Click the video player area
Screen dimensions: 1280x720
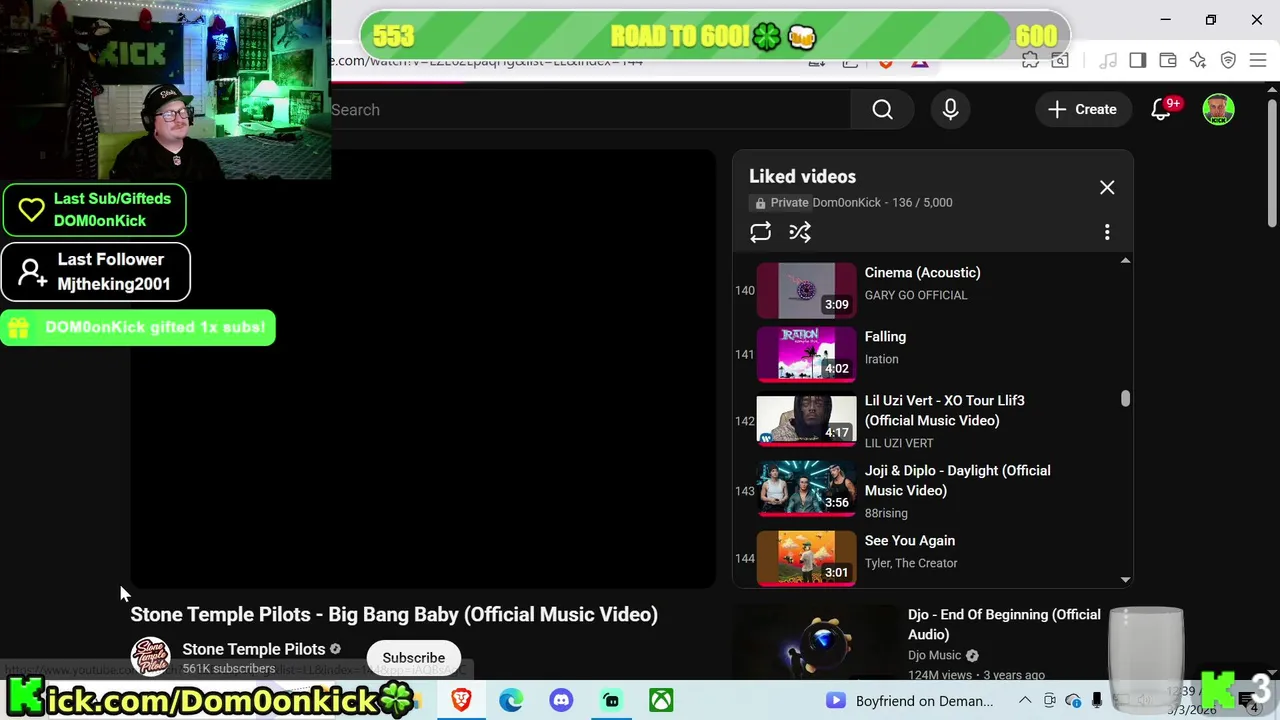point(422,369)
